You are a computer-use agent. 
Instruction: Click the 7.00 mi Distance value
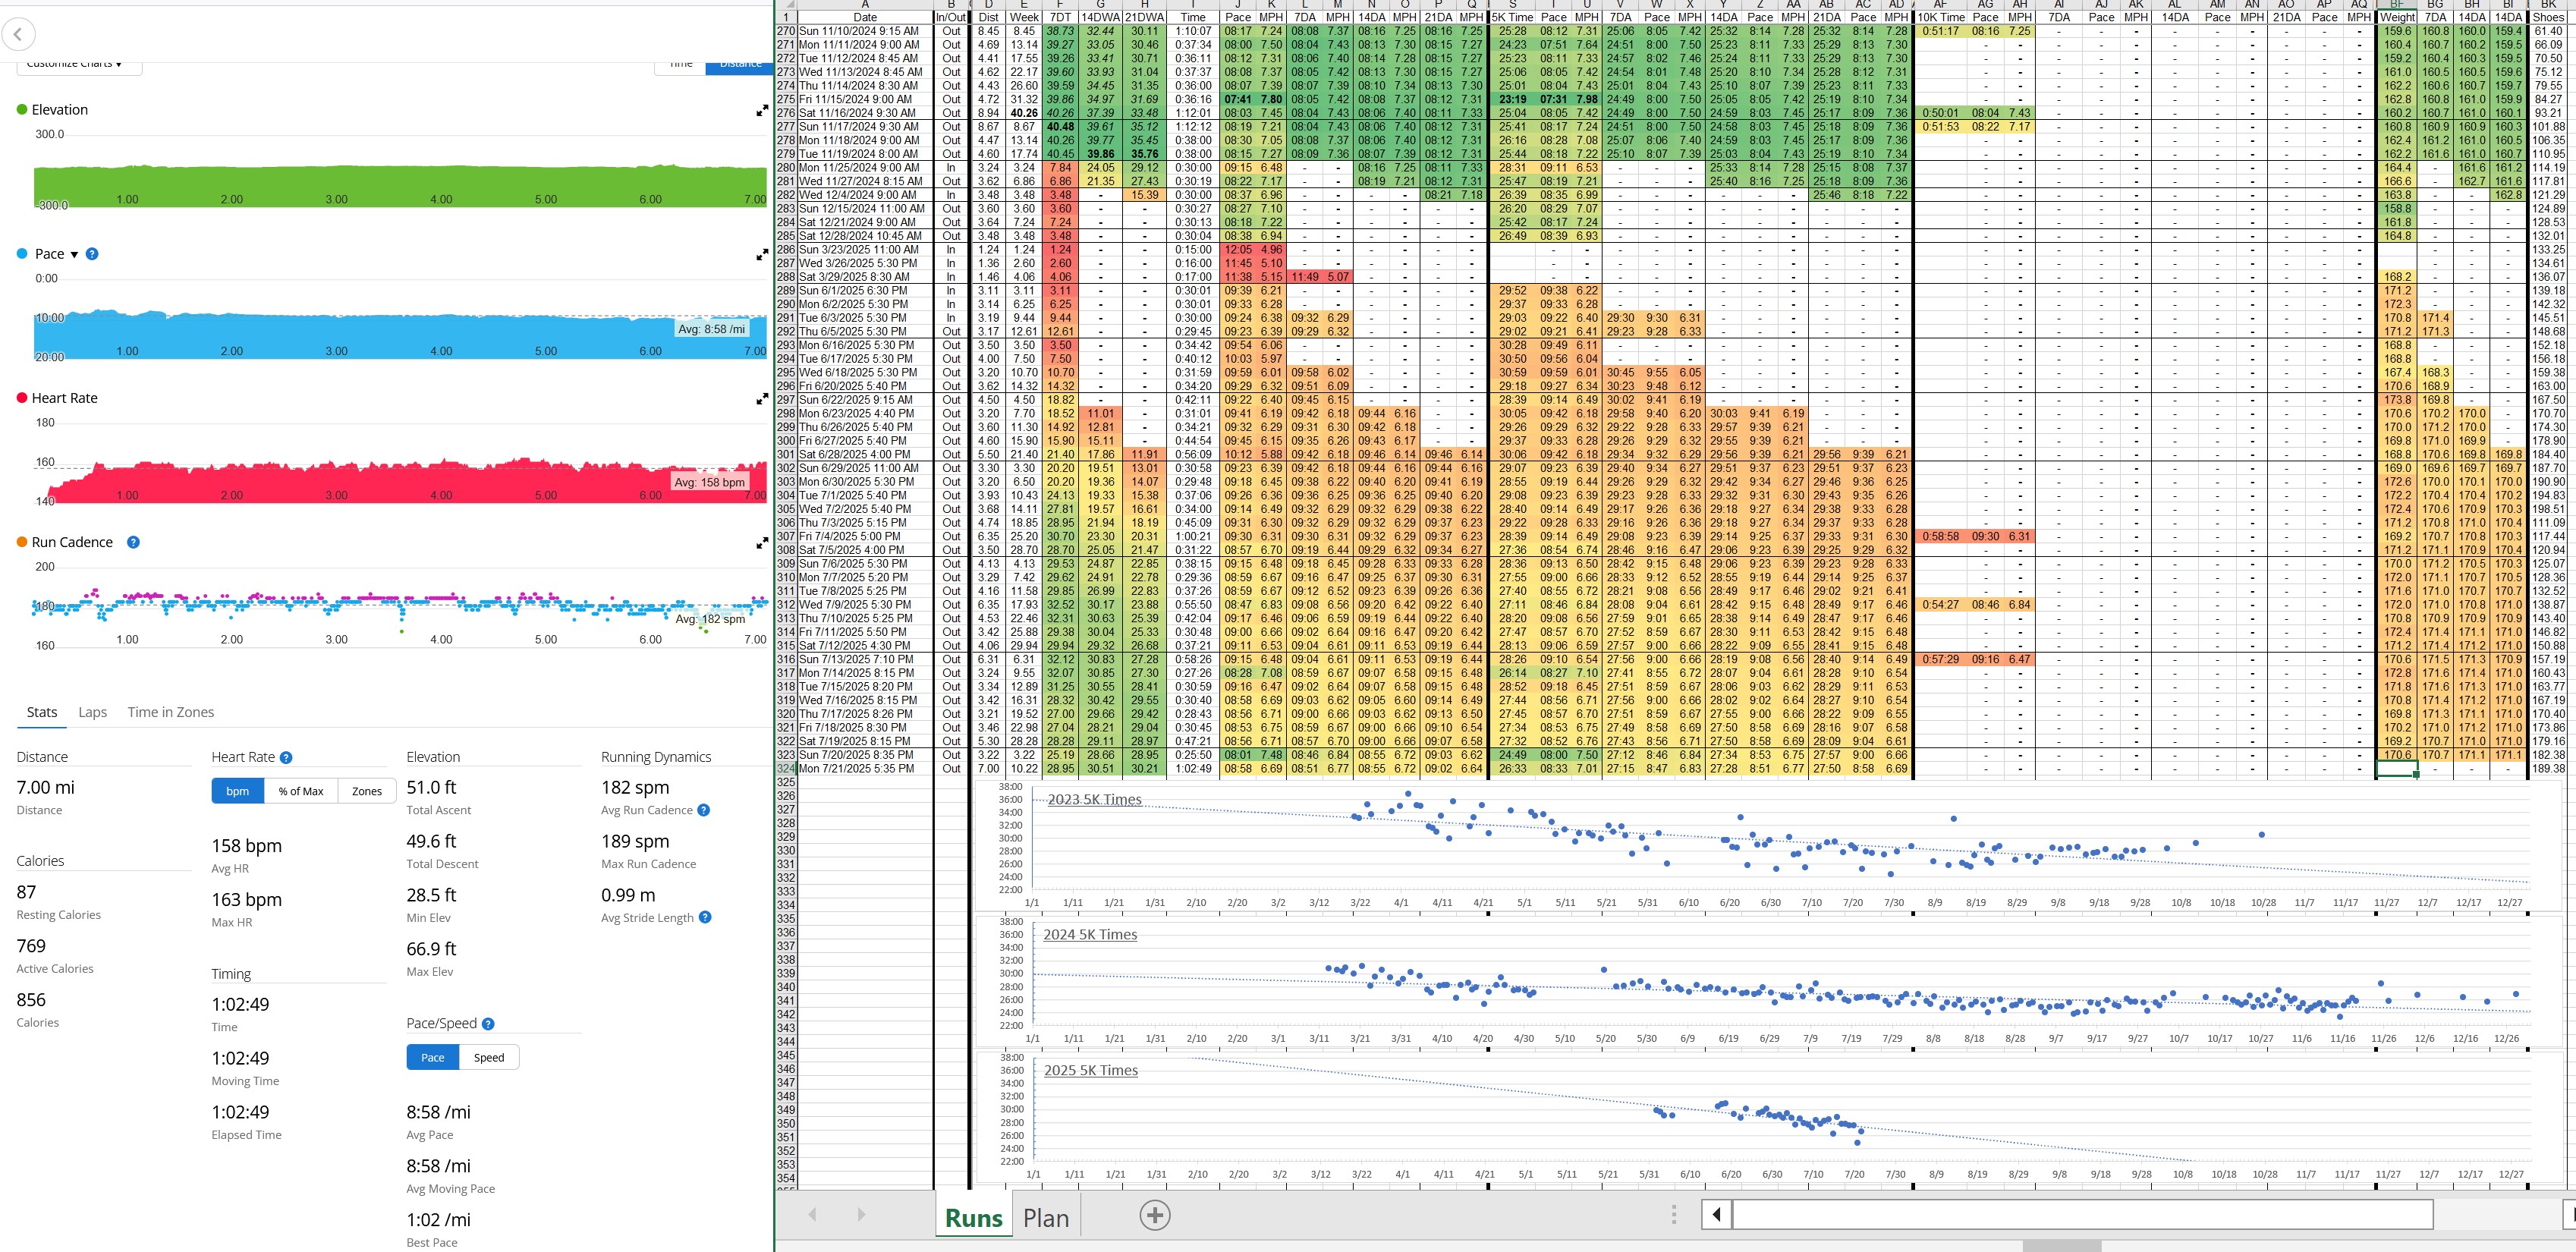pos(46,788)
